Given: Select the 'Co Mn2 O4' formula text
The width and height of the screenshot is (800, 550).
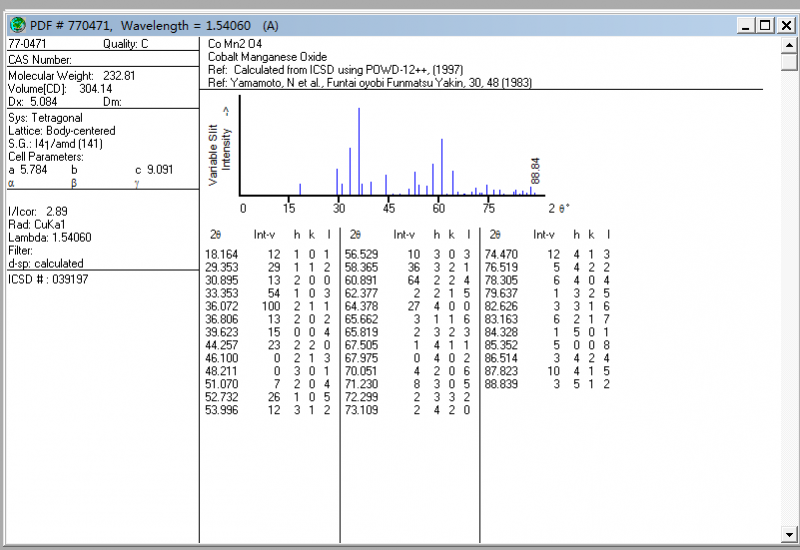Looking at the screenshot, I should pos(235,44).
